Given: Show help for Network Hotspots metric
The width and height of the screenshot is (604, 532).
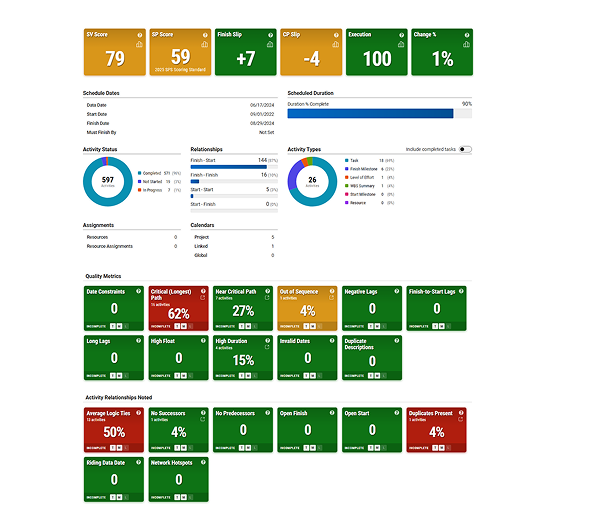Looking at the screenshot, I should click(x=203, y=462).
